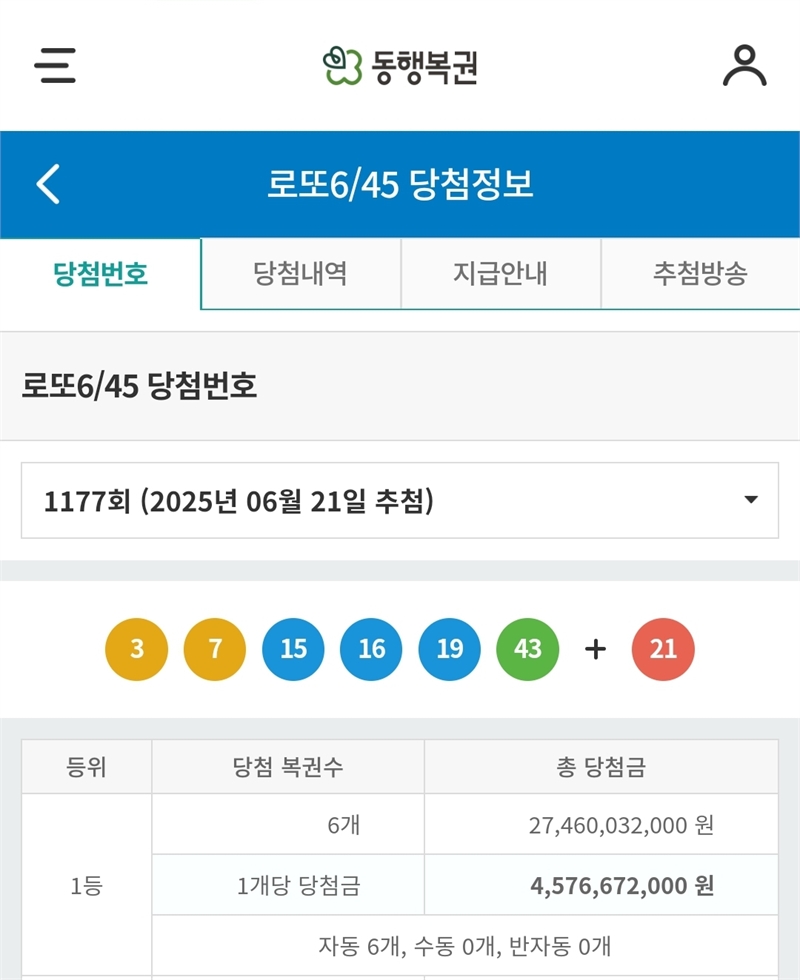The width and height of the screenshot is (800, 980).
Task: Select the blue number 15 ball
Action: pyautogui.click(x=293, y=649)
